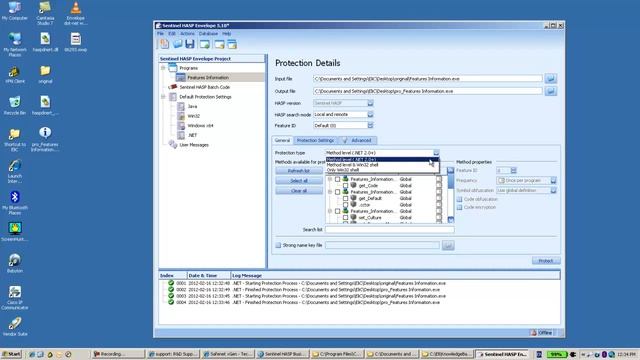
Task: Select Windows x64 tree item
Action: click(200, 126)
